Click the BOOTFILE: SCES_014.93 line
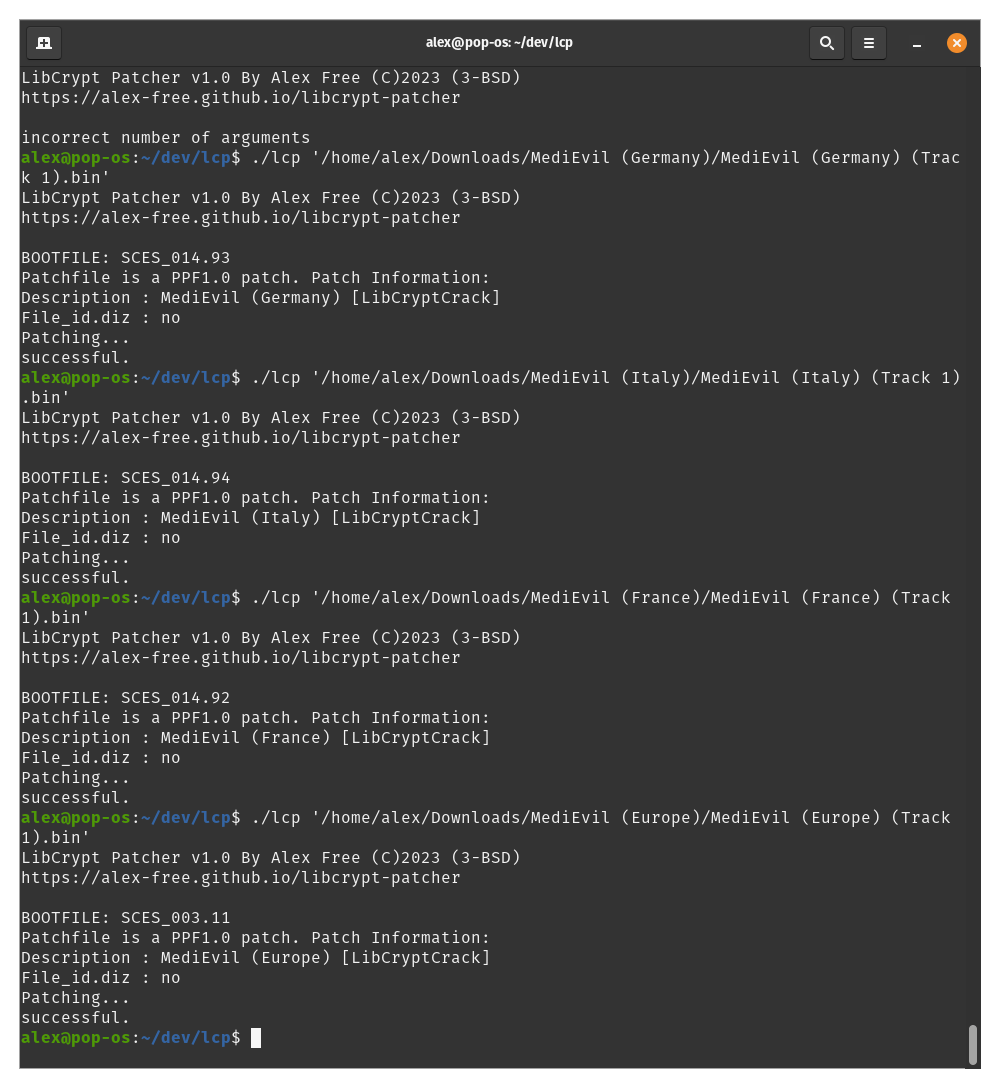 pos(126,258)
